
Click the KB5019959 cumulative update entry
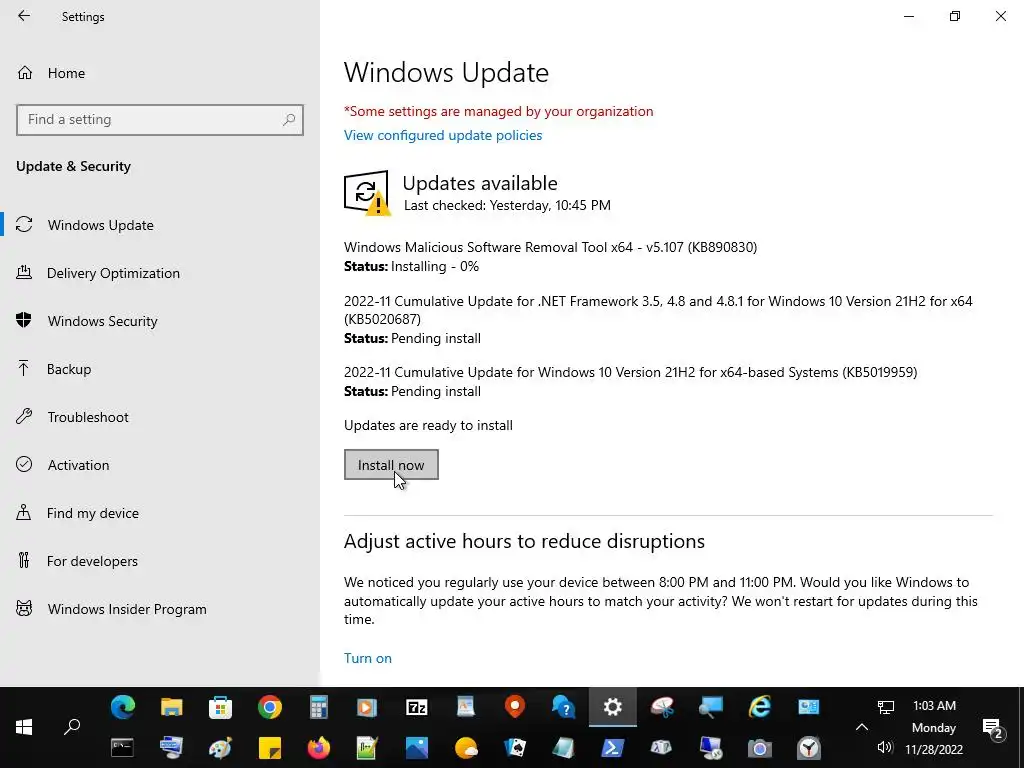click(x=631, y=372)
